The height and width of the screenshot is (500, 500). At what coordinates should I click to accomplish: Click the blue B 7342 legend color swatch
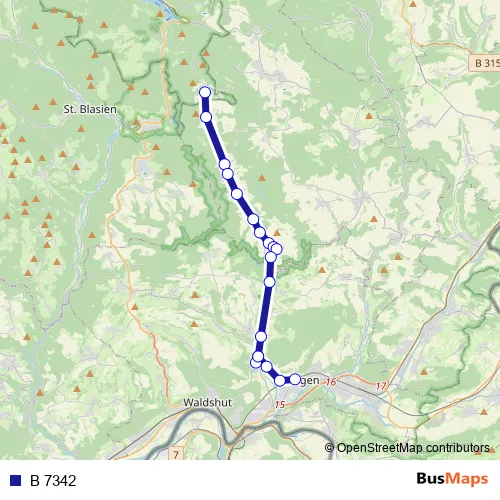[16, 480]
